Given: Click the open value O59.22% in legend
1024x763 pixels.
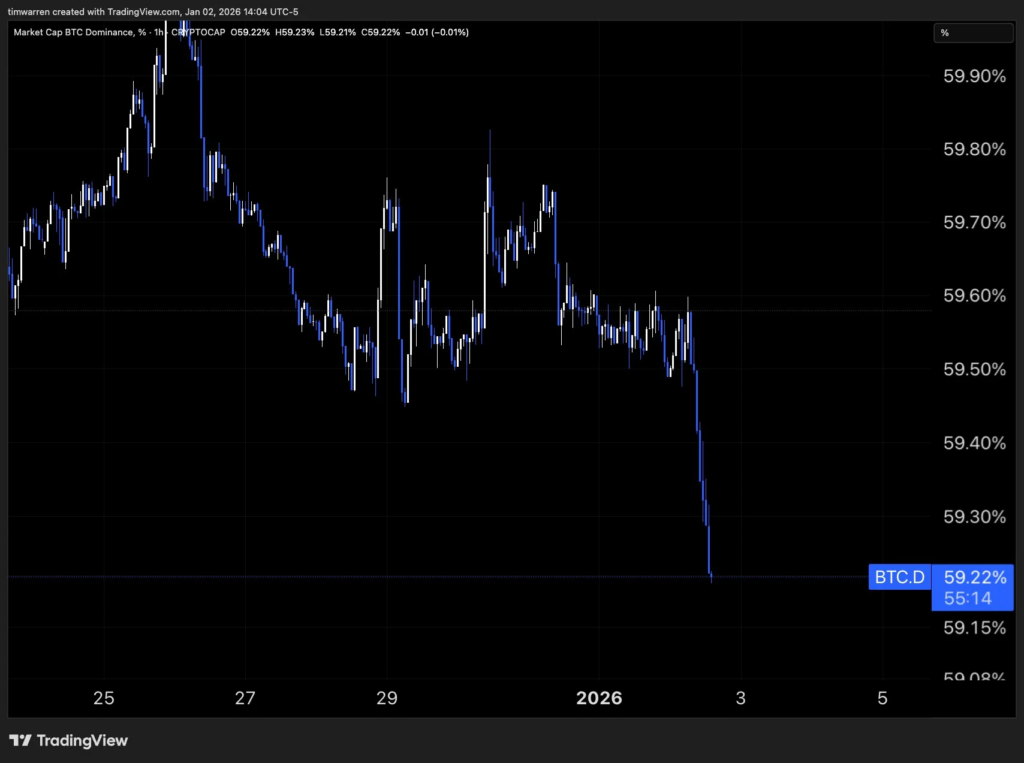Looking at the screenshot, I should [249, 32].
